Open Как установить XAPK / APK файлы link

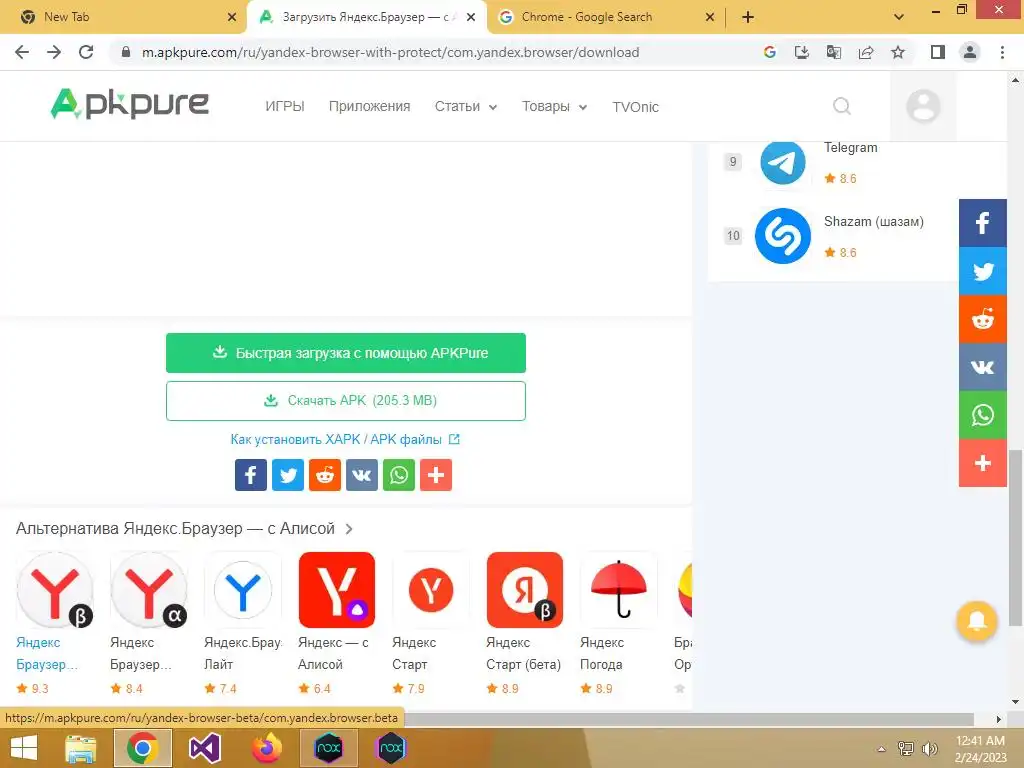pos(345,440)
